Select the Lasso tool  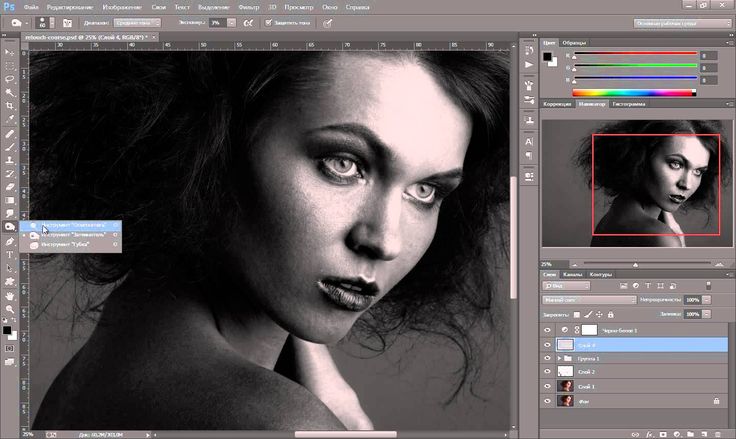(10, 76)
